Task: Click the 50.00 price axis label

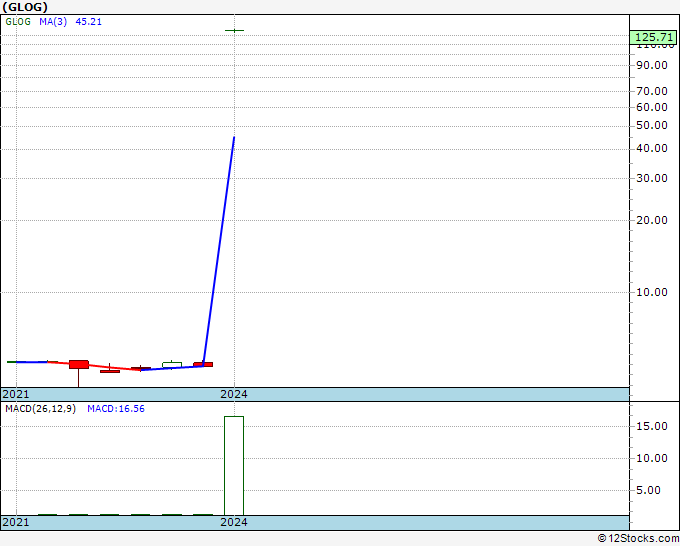Action: click(652, 125)
